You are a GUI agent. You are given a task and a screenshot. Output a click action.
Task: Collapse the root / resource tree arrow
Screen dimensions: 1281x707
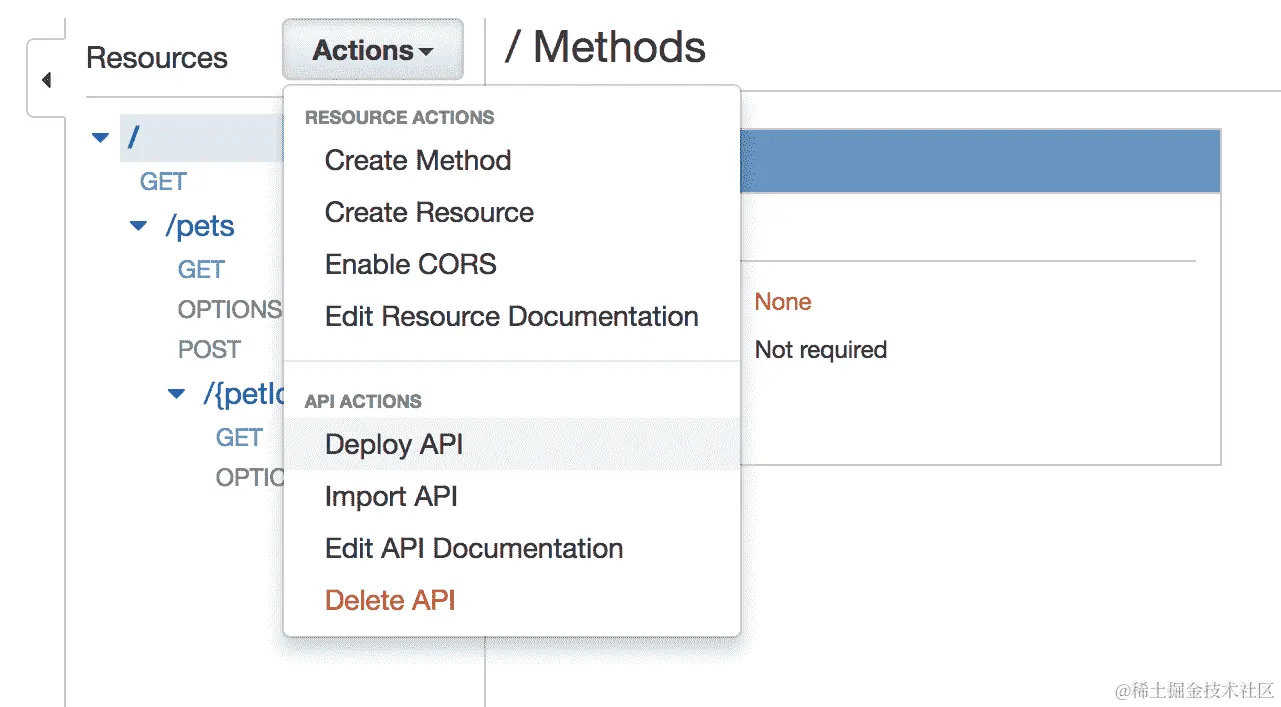coord(100,137)
